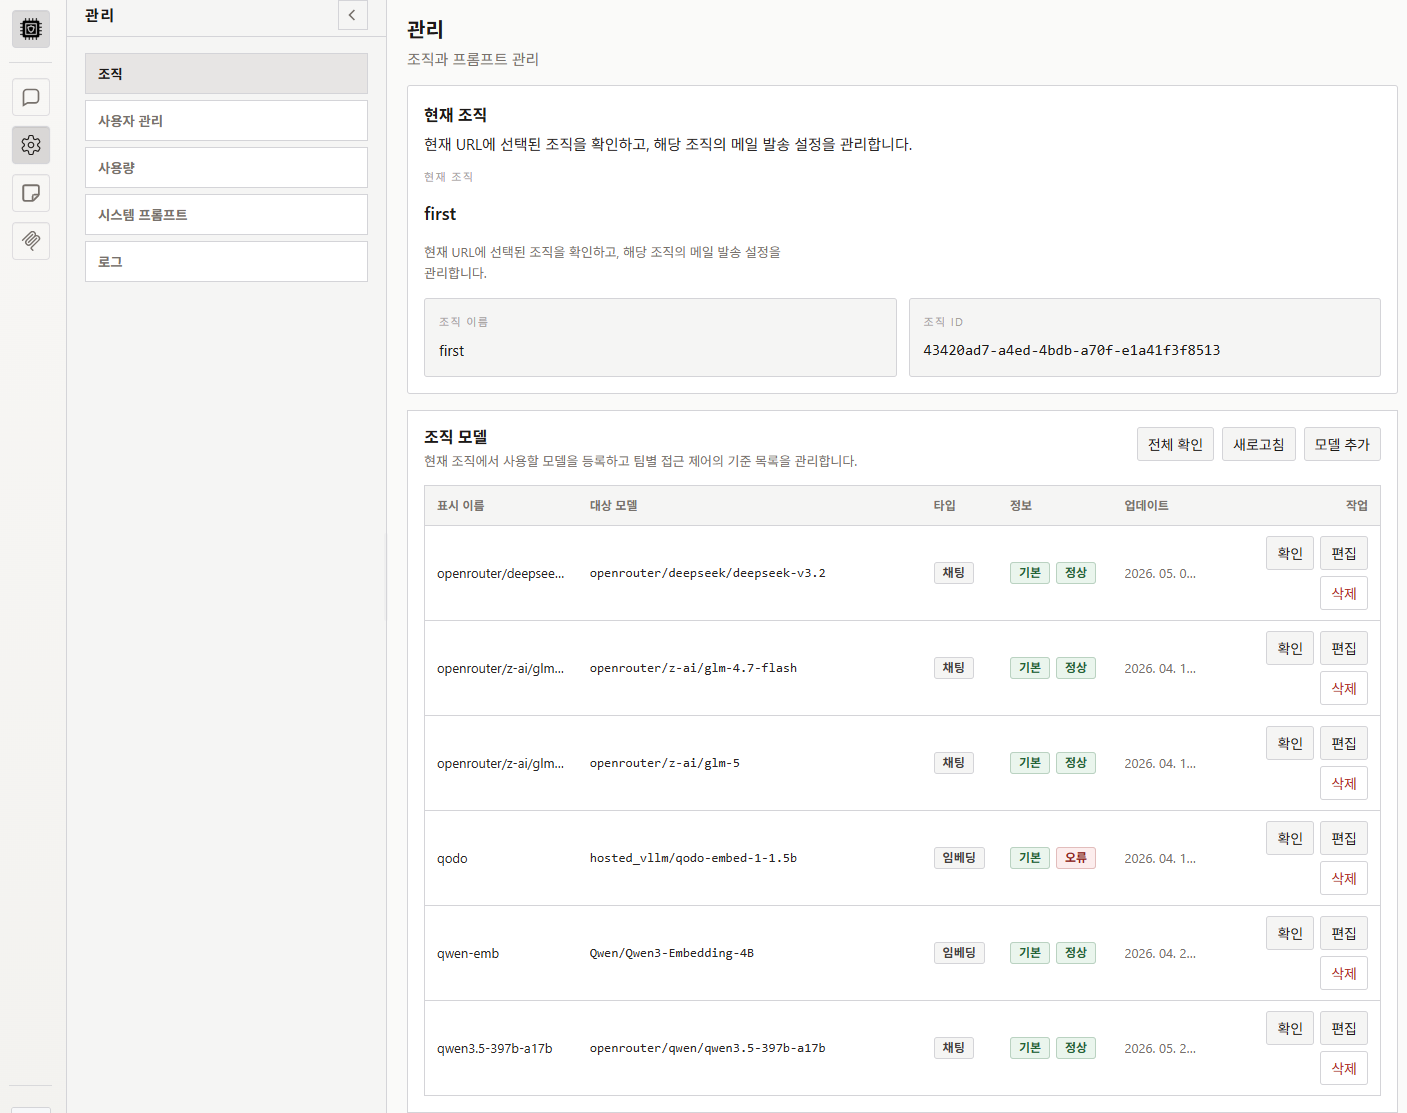The width and height of the screenshot is (1407, 1113).
Task: Open the chat bubble icon in sidebar
Action: (x=31, y=97)
